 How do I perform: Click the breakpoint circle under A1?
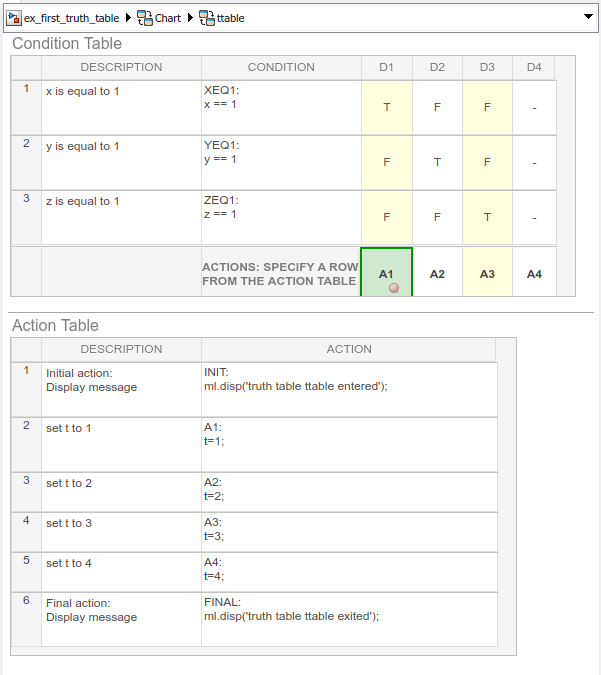393,288
